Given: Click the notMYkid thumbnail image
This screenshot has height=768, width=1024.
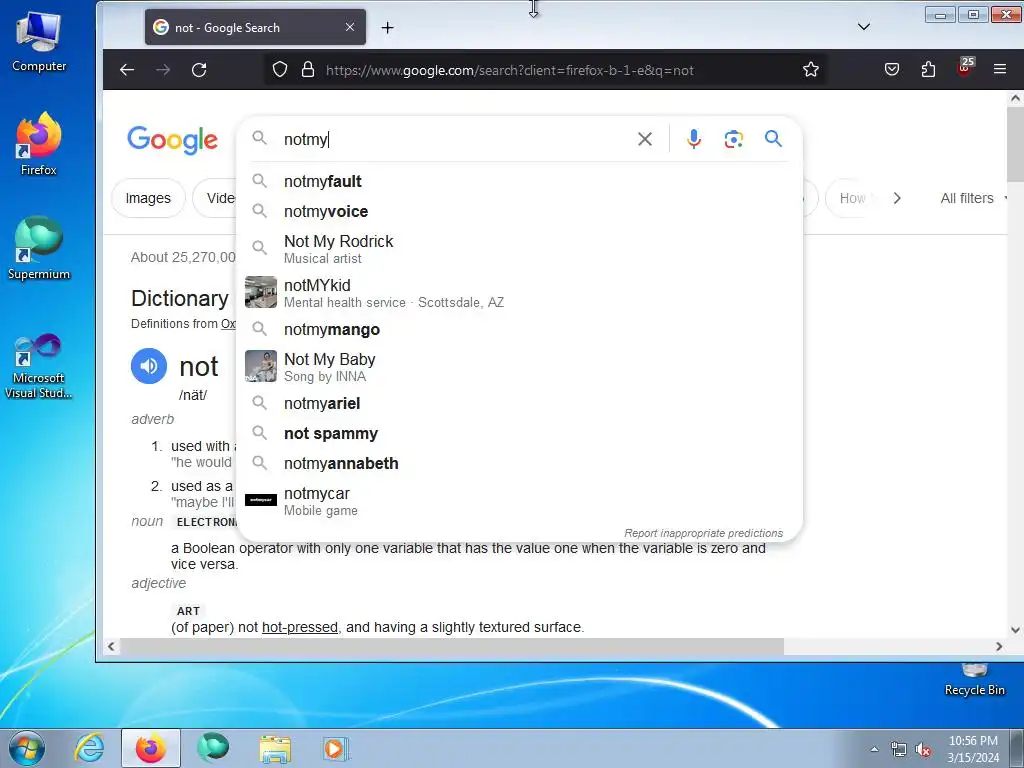Looking at the screenshot, I should [261, 292].
